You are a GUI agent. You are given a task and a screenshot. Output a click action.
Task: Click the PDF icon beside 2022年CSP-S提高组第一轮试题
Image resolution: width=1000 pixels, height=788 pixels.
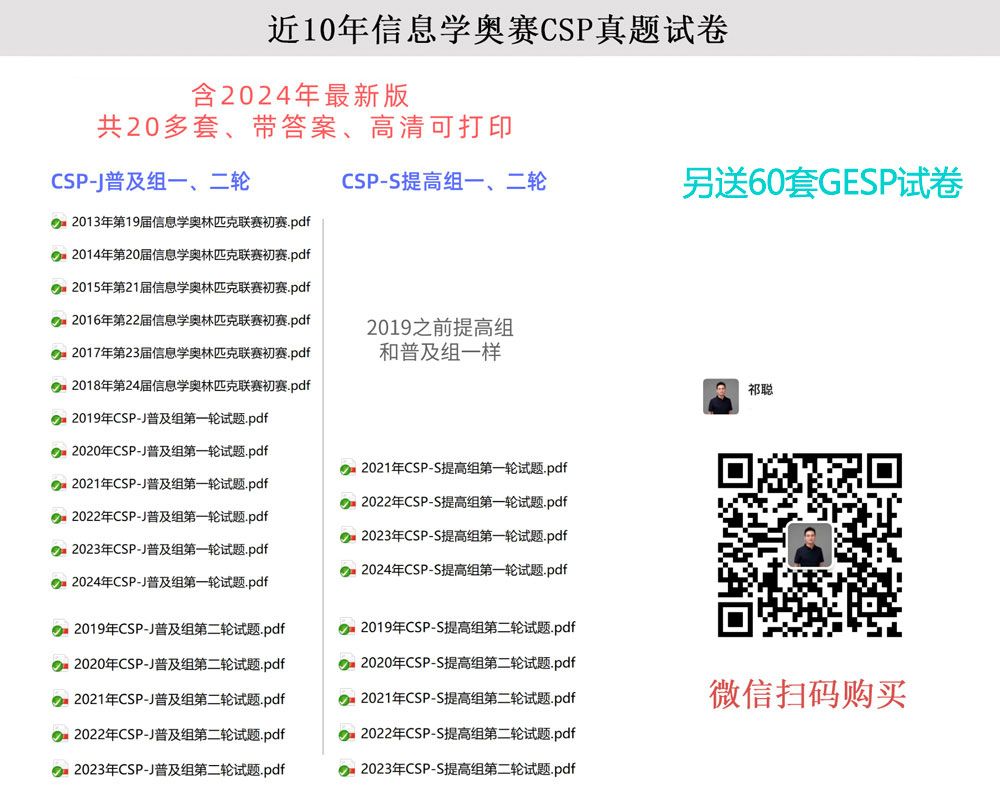[x=348, y=502]
